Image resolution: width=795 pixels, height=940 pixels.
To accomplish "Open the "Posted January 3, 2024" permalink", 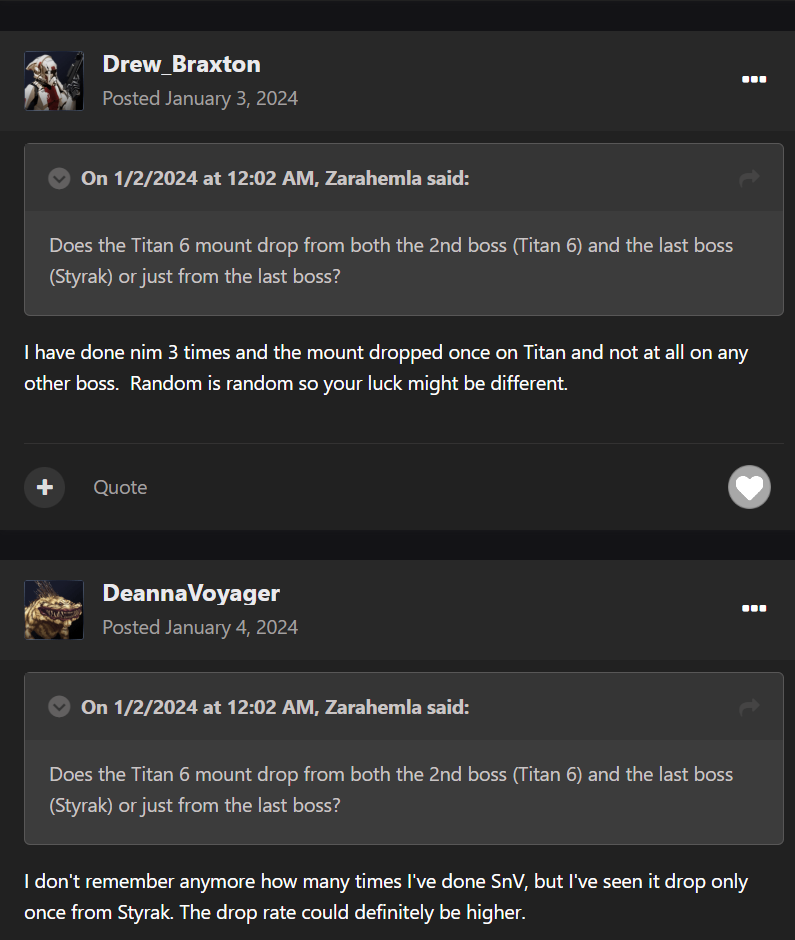I will [x=200, y=98].
